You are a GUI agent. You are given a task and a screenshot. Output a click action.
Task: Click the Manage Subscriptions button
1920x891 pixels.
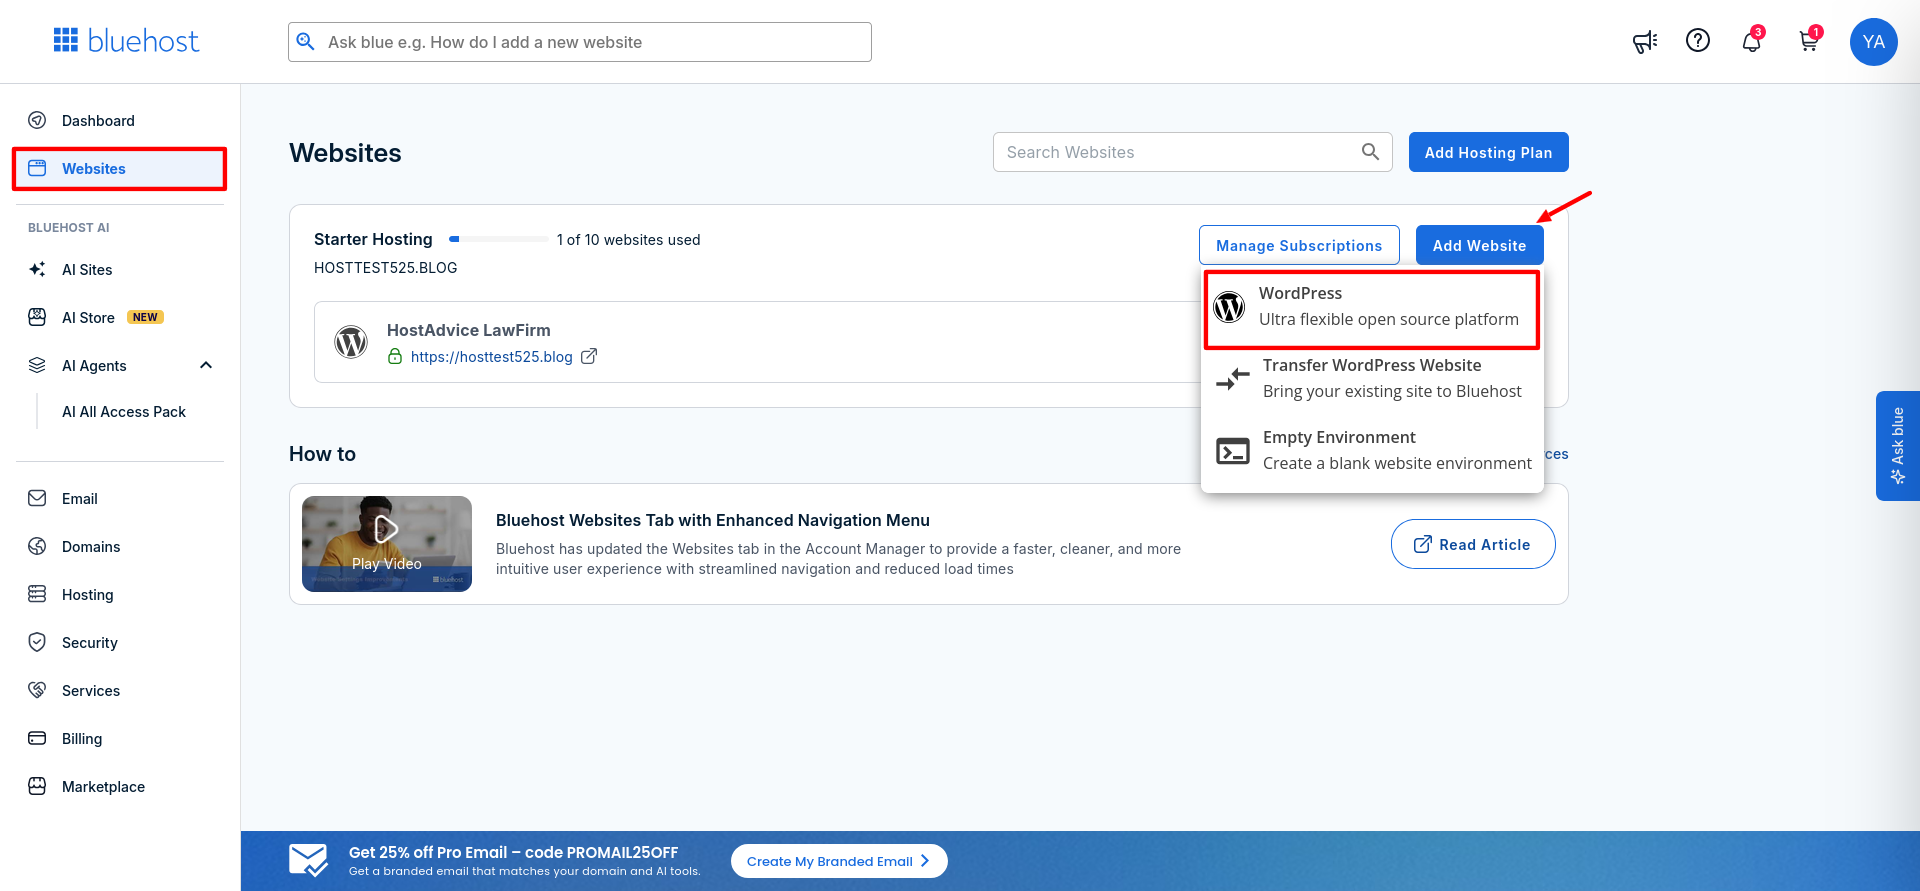point(1299,245)
